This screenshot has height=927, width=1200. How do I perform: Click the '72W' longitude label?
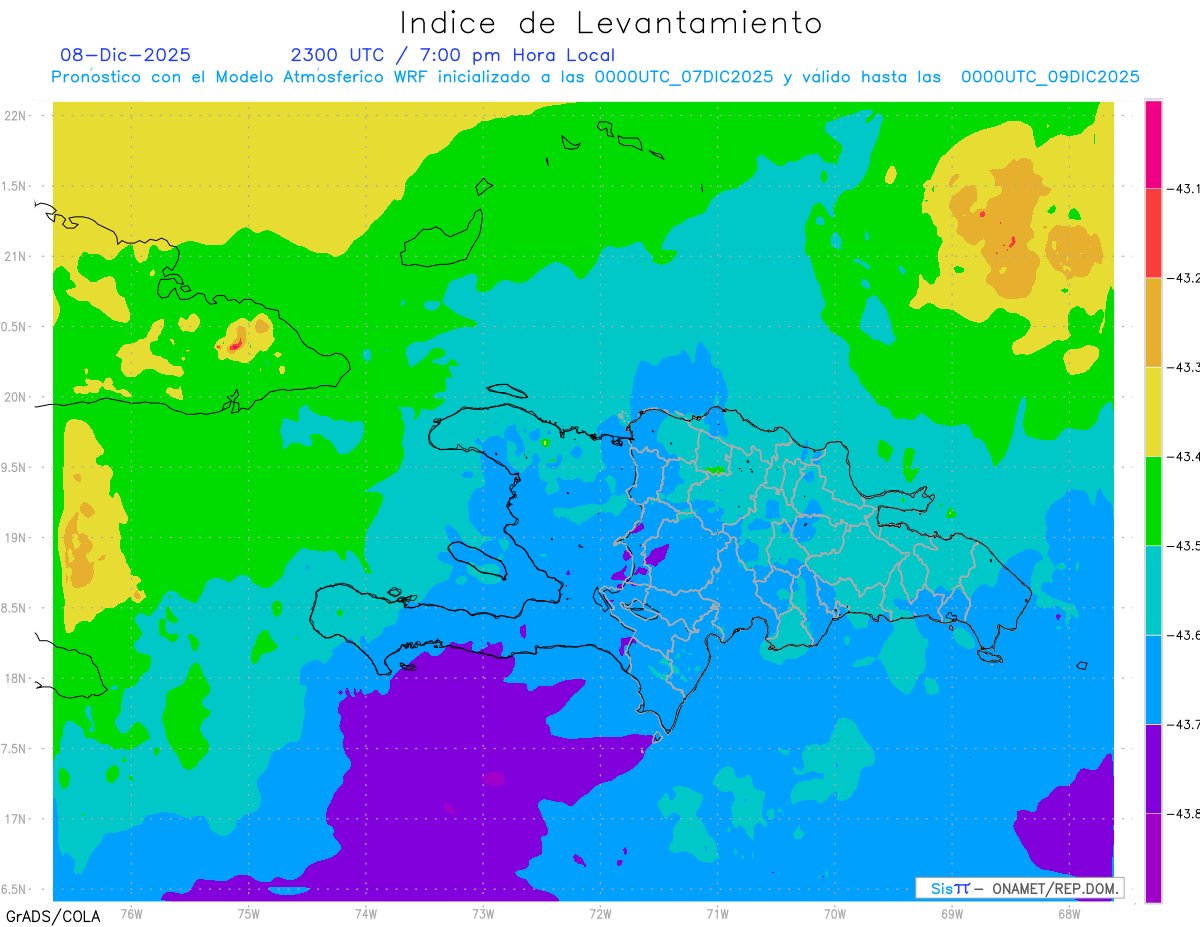(x=600, y=913)
